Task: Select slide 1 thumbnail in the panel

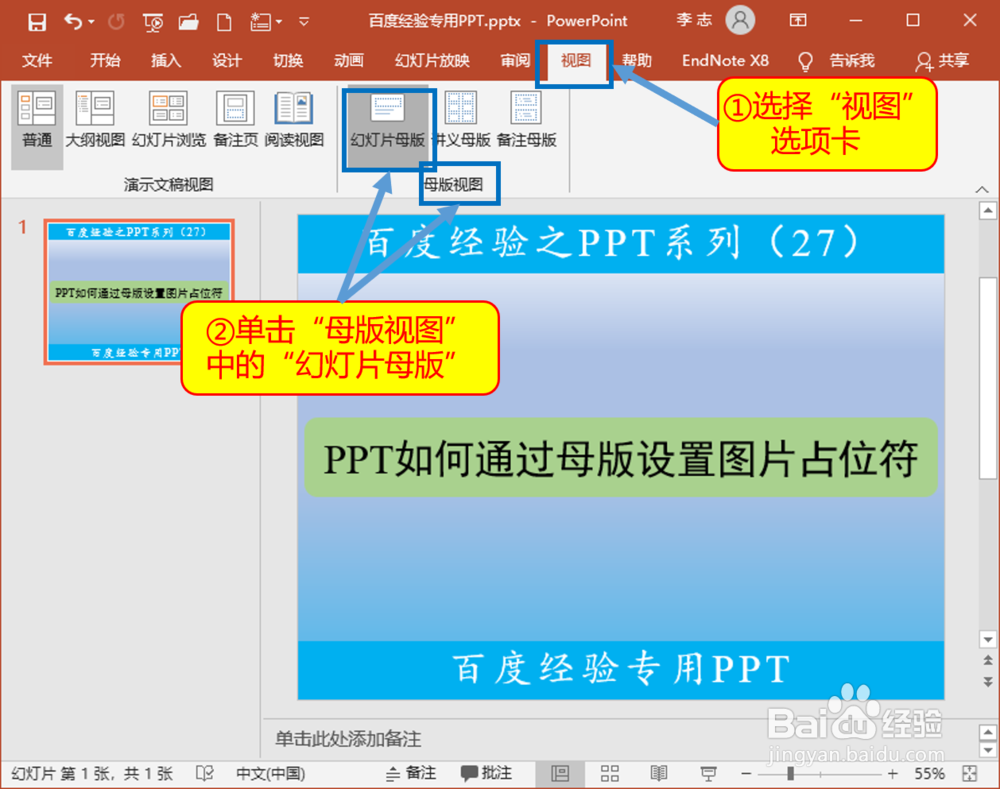Action: 138,291
